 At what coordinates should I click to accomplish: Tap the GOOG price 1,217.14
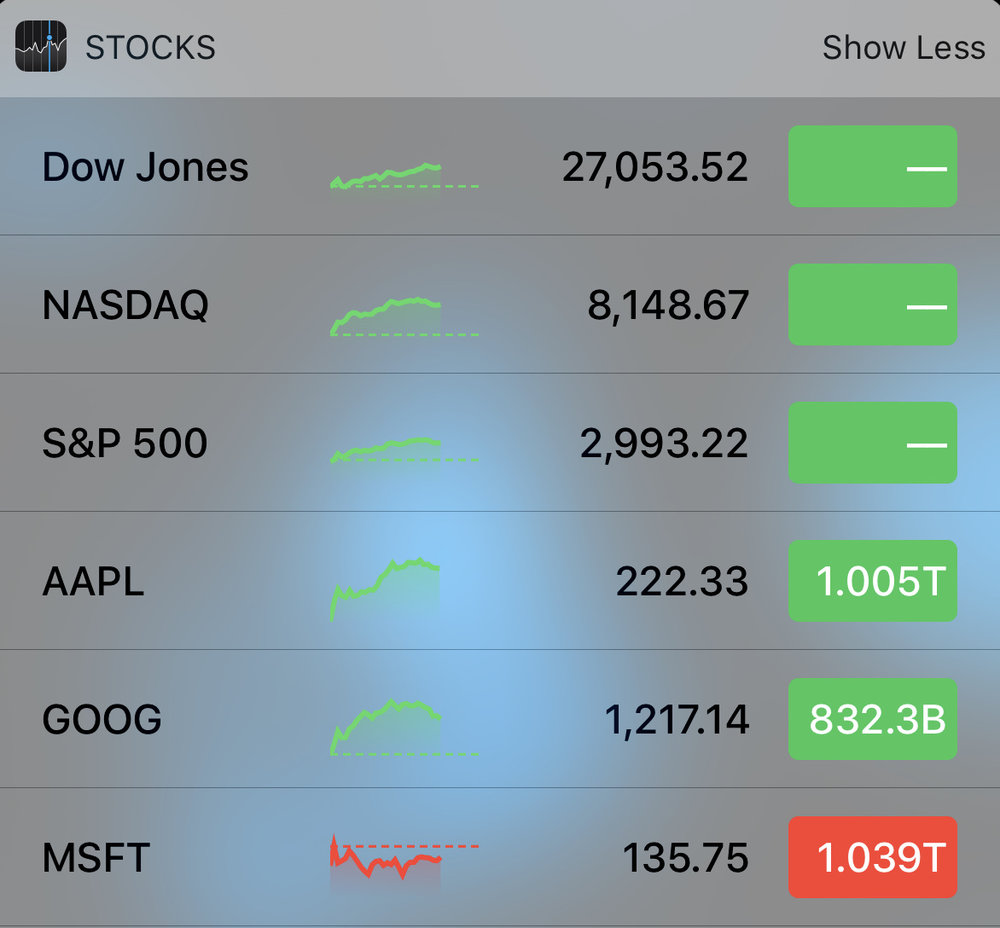(x=676, y=720)
